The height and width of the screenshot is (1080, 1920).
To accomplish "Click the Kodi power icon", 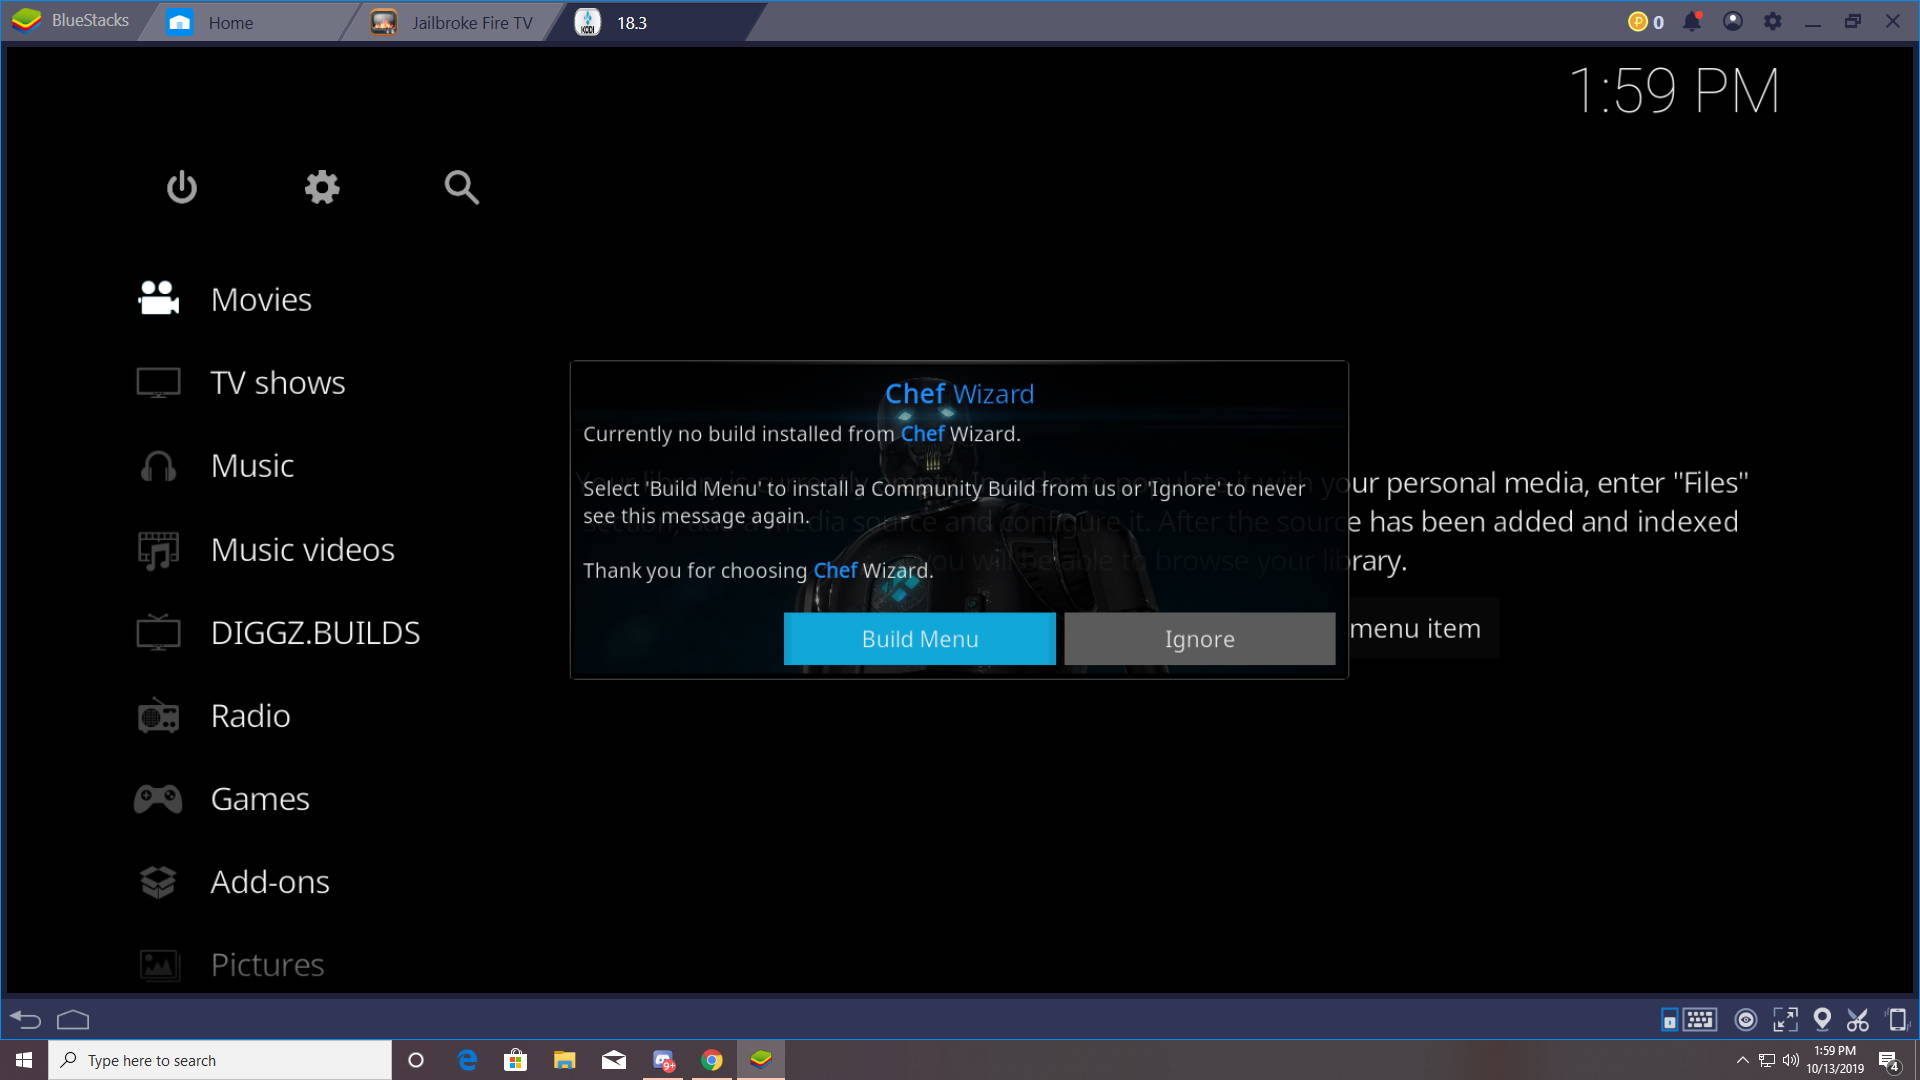I will (x=181, y=187).
